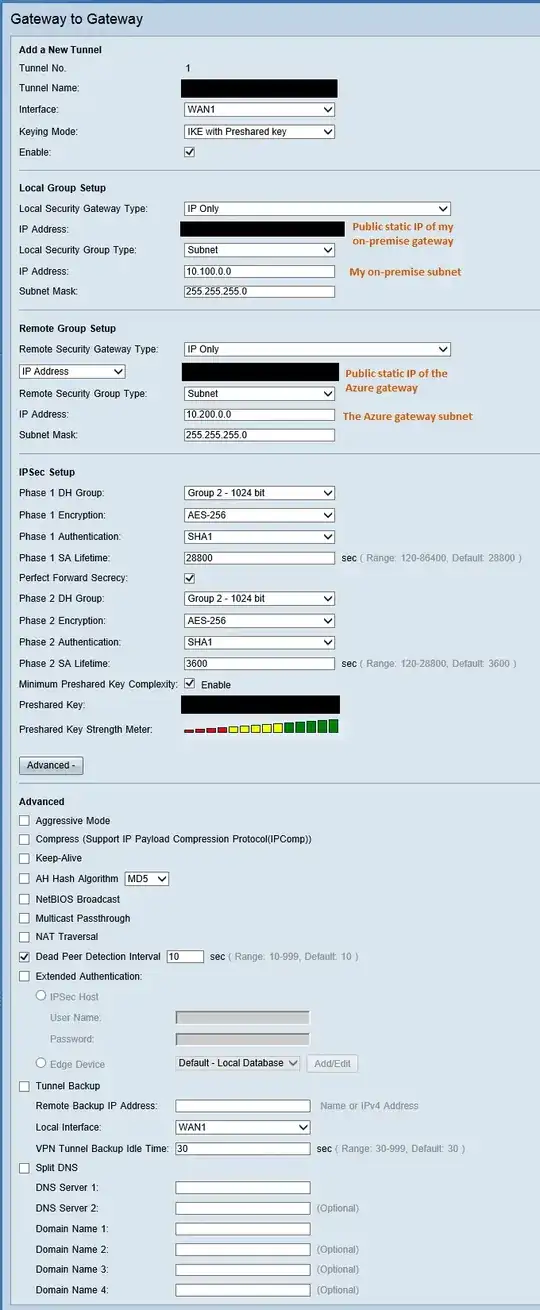
Task: Open the Keying Mode dropdown
Action: click(259, 131)
